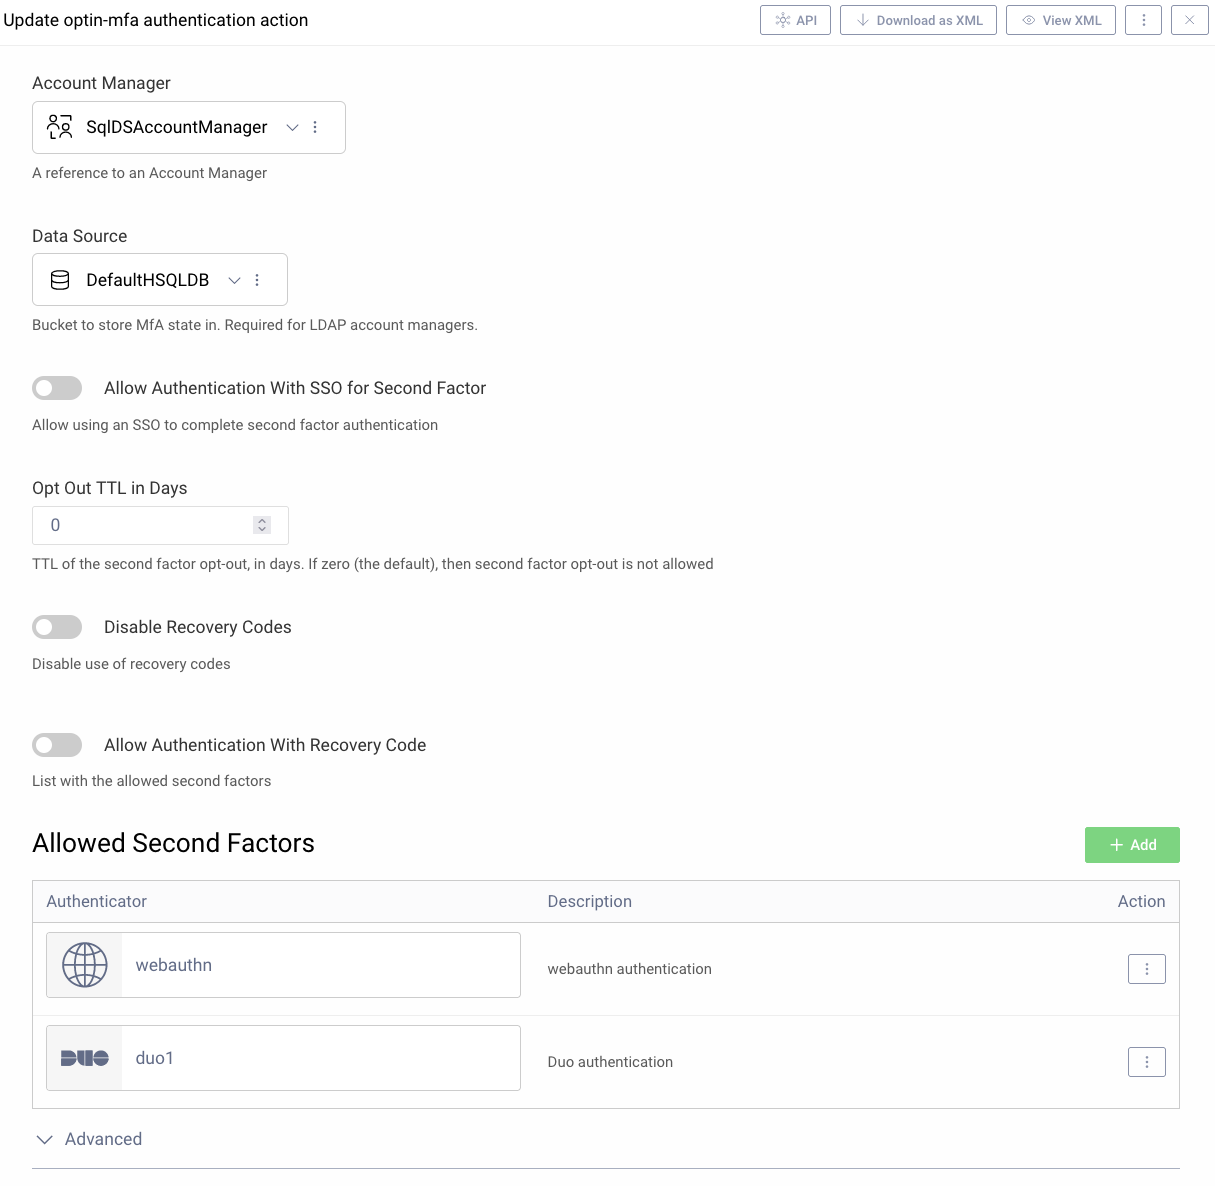
Task: Click the globe icon on the webauthn row
Action: tap(84, 964)
